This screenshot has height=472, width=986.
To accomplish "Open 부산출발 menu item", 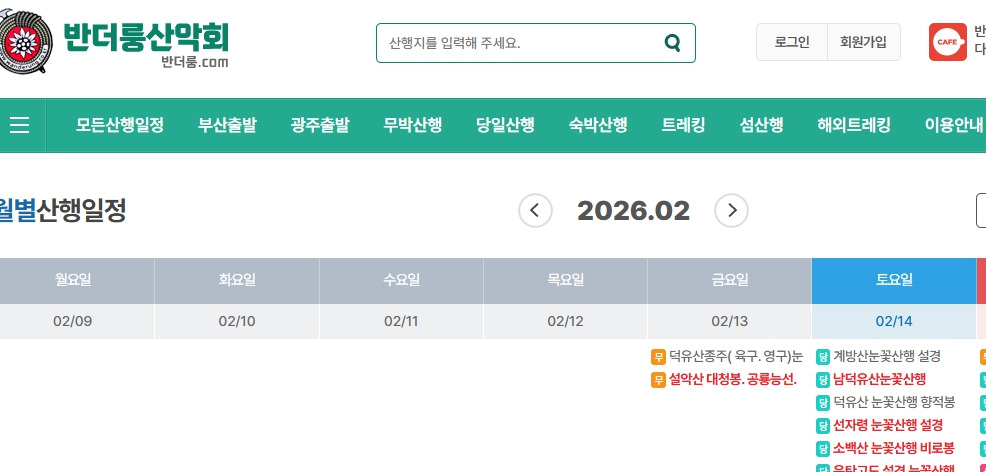I will coord(227,125).
